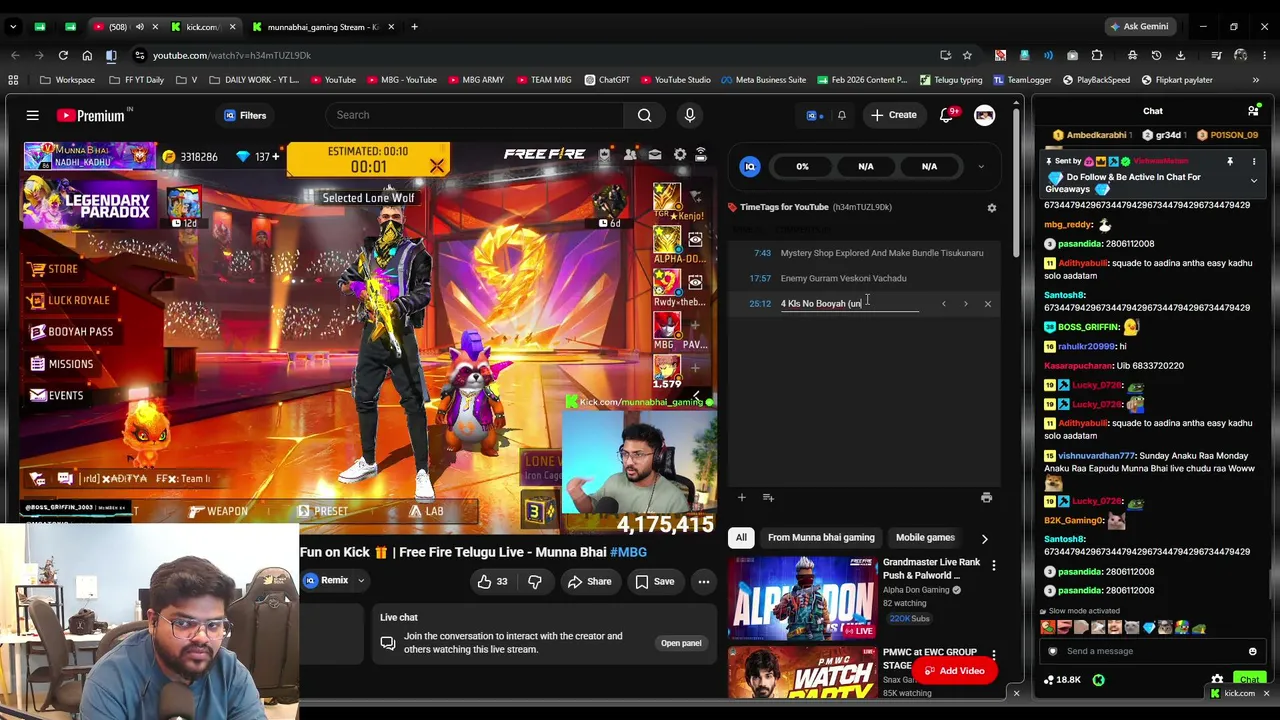Image resolution: width=1280 pixels, height=720 pixels.
Task: Open pinned message options three dots
Action: pyautogui.click(x=1253, y=161)
